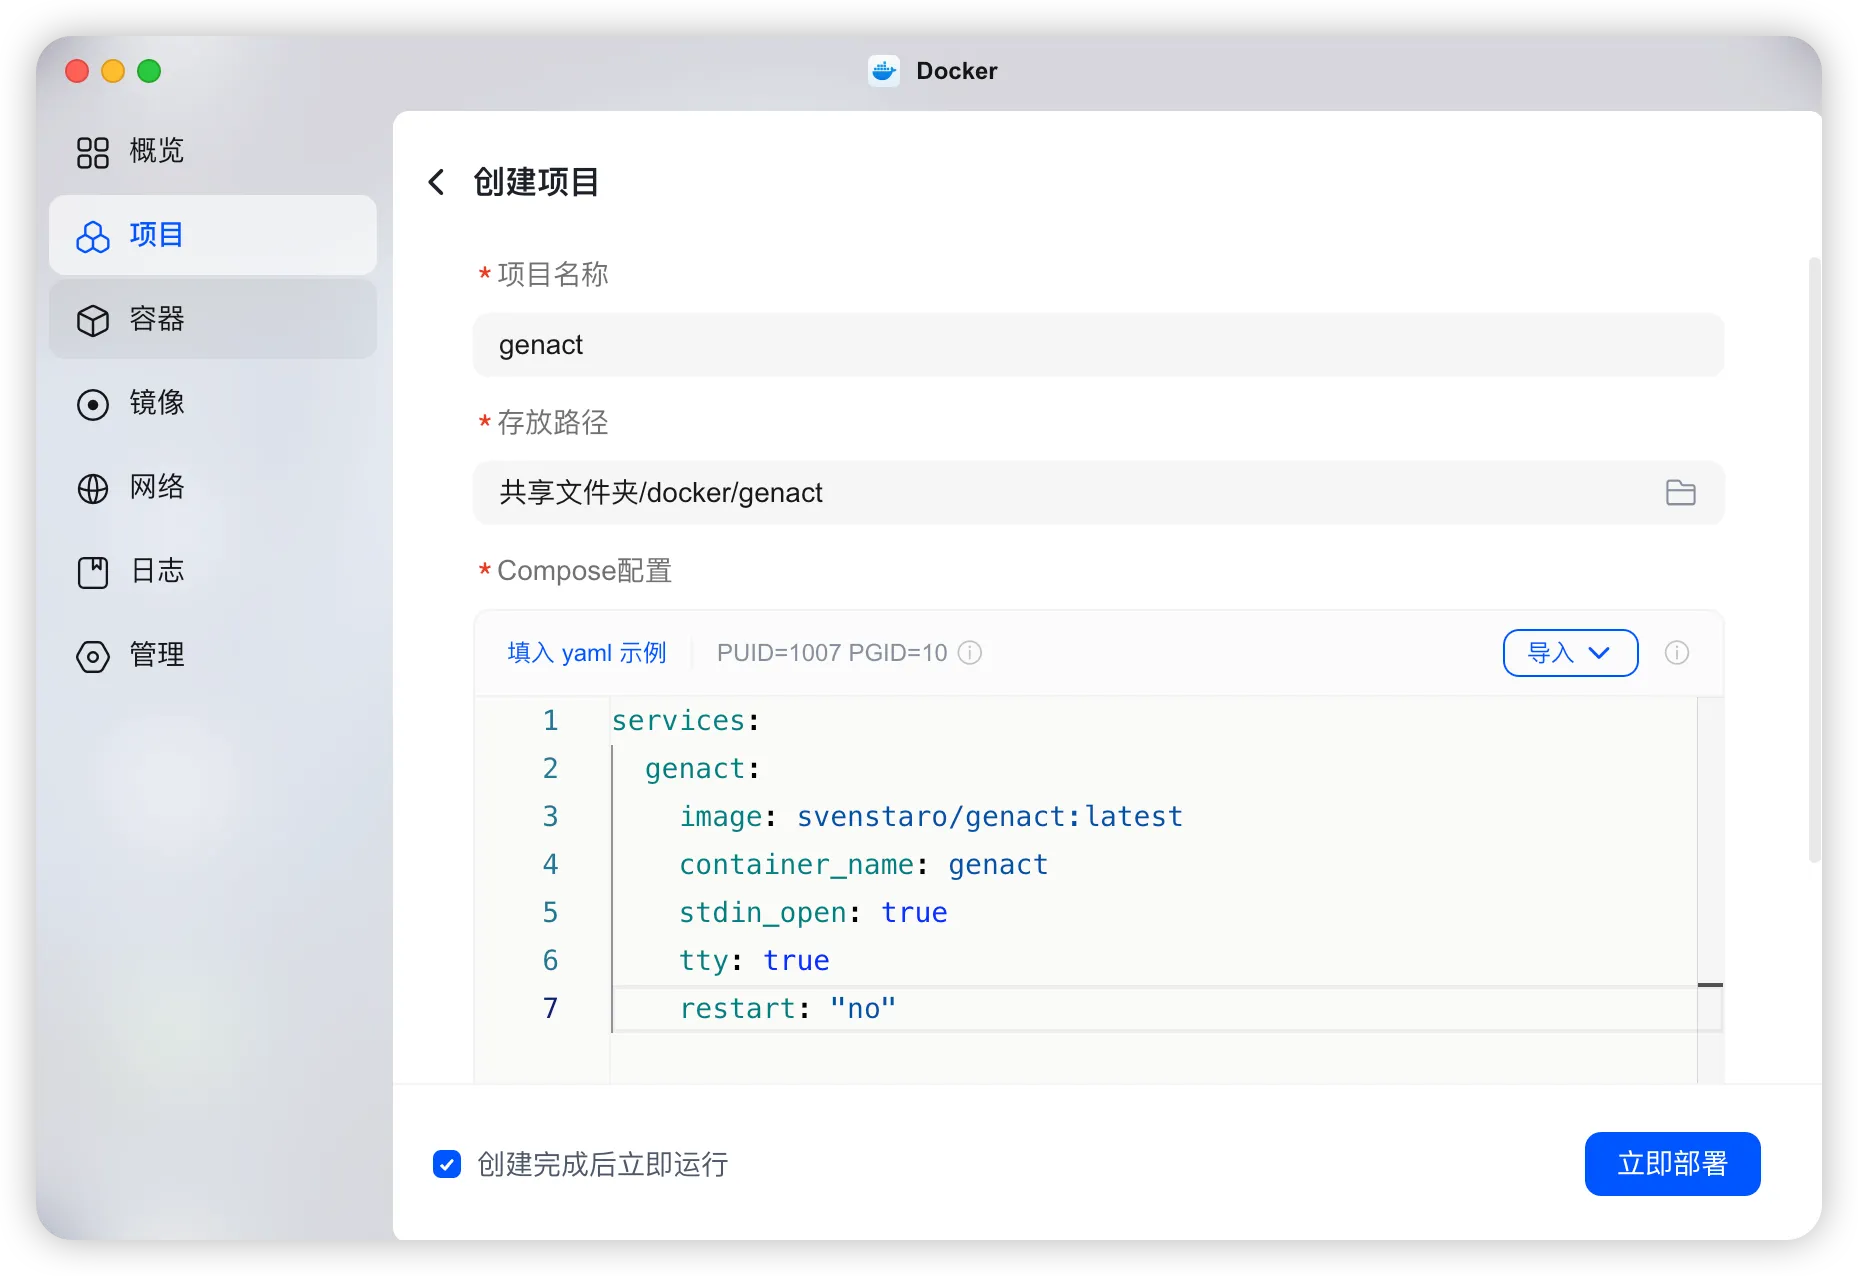Click the 项目名称 input with genact
The image size is (1858, 1276).
click(1098, 345)
